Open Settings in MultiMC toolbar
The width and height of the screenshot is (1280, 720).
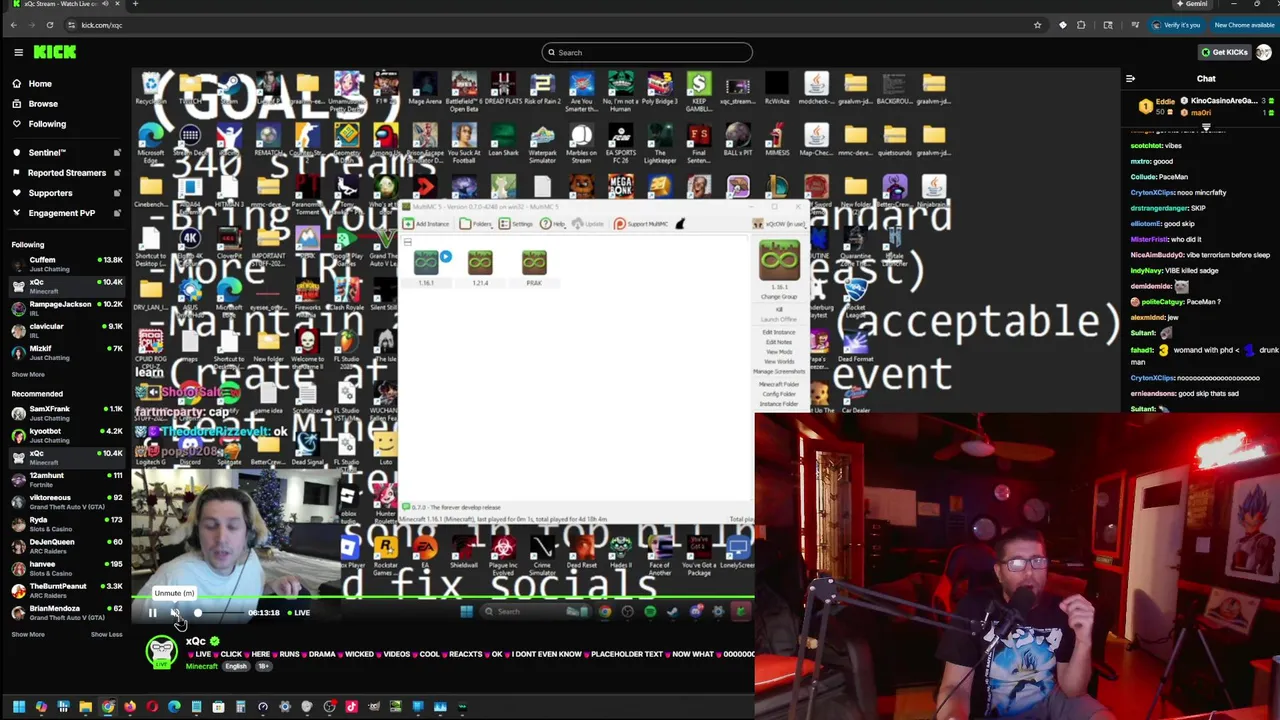[516, 224]
